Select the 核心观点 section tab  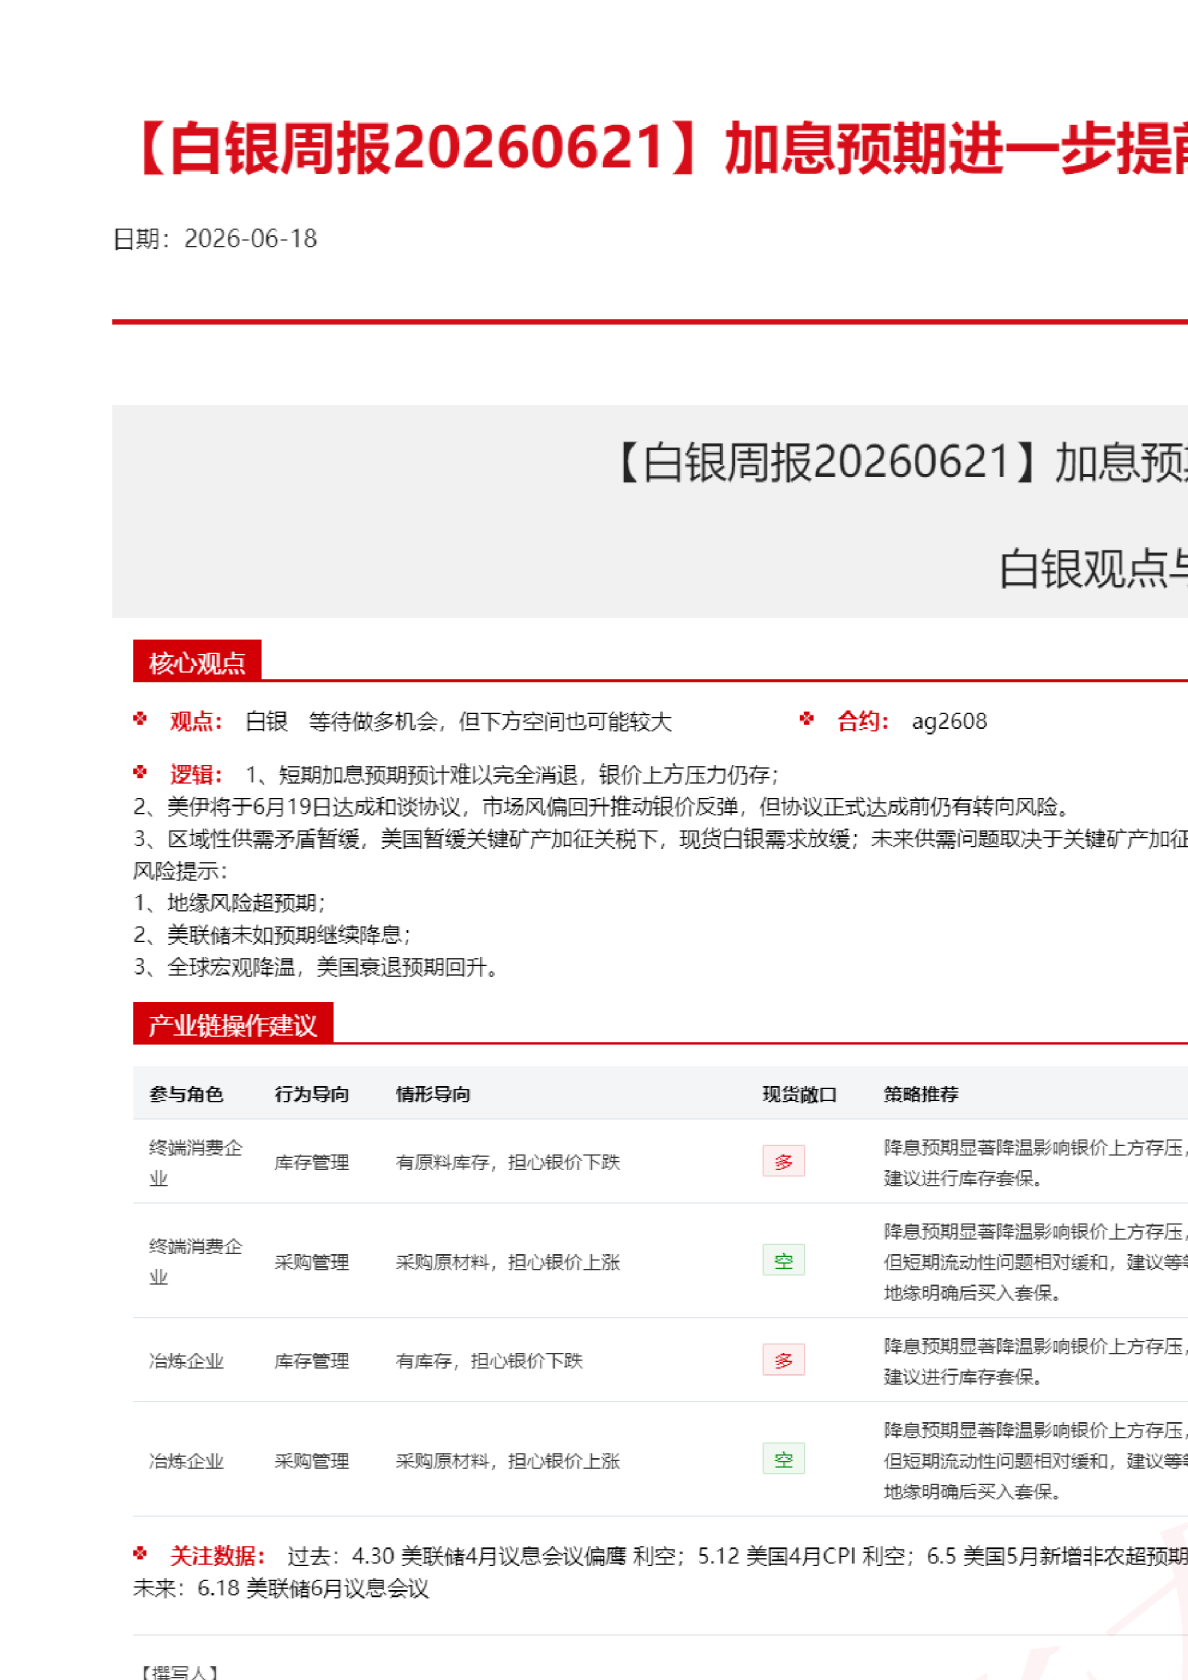(x=197, y=662)
